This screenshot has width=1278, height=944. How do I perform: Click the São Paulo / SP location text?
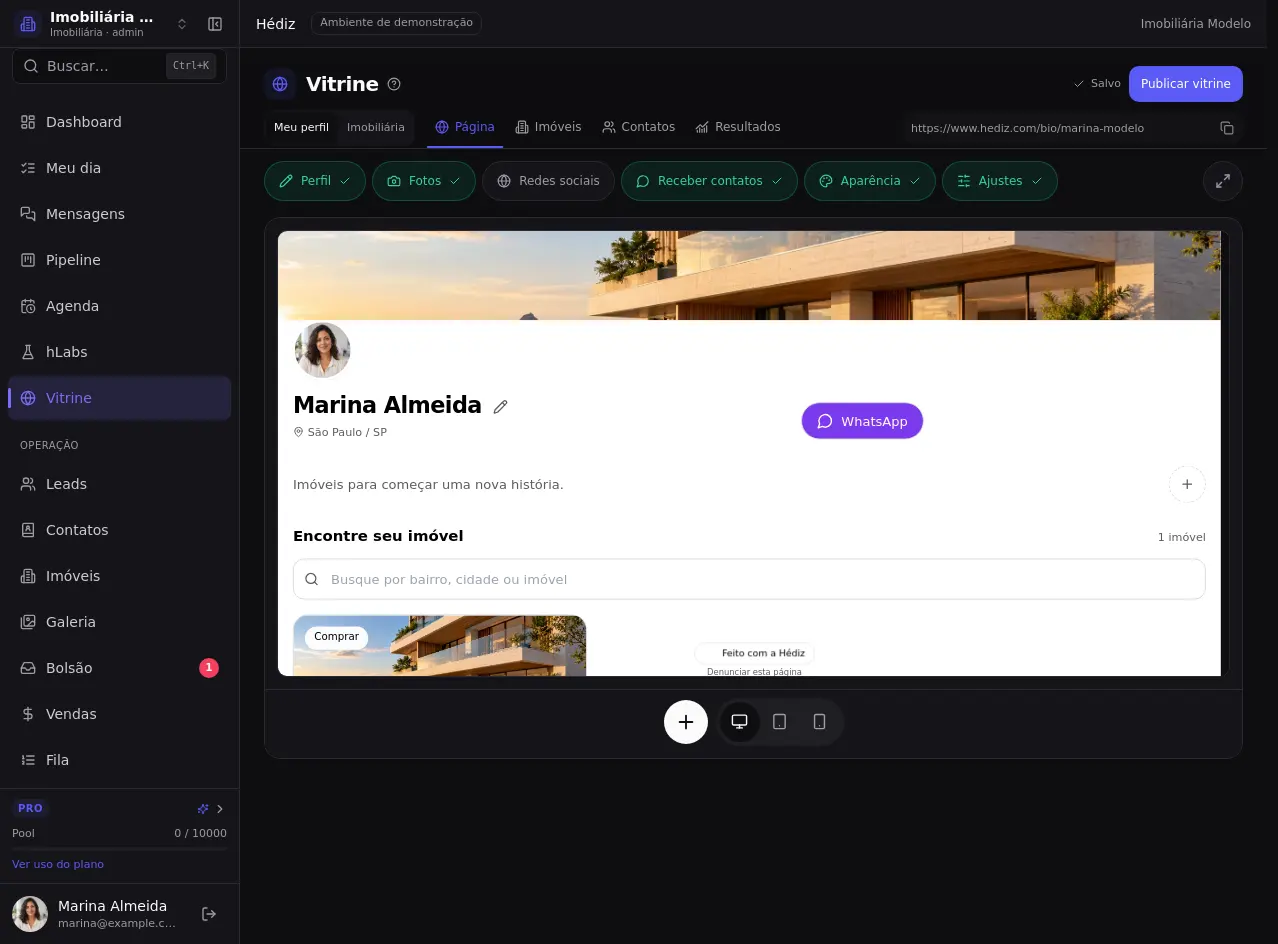[x=347, y=432]
